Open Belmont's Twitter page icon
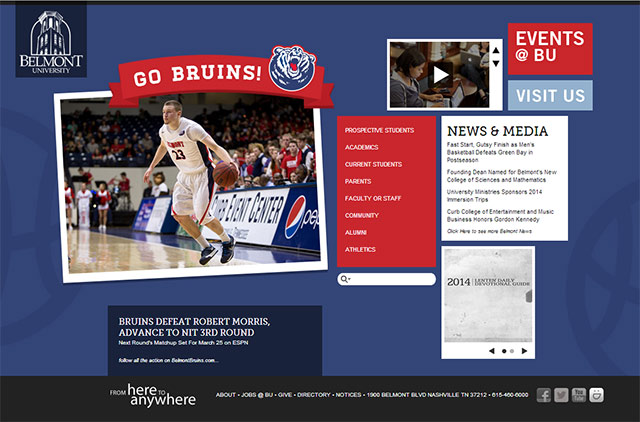The height and width of the screenshot is (422, 640). pyautogui.click(x=561, y=395)
